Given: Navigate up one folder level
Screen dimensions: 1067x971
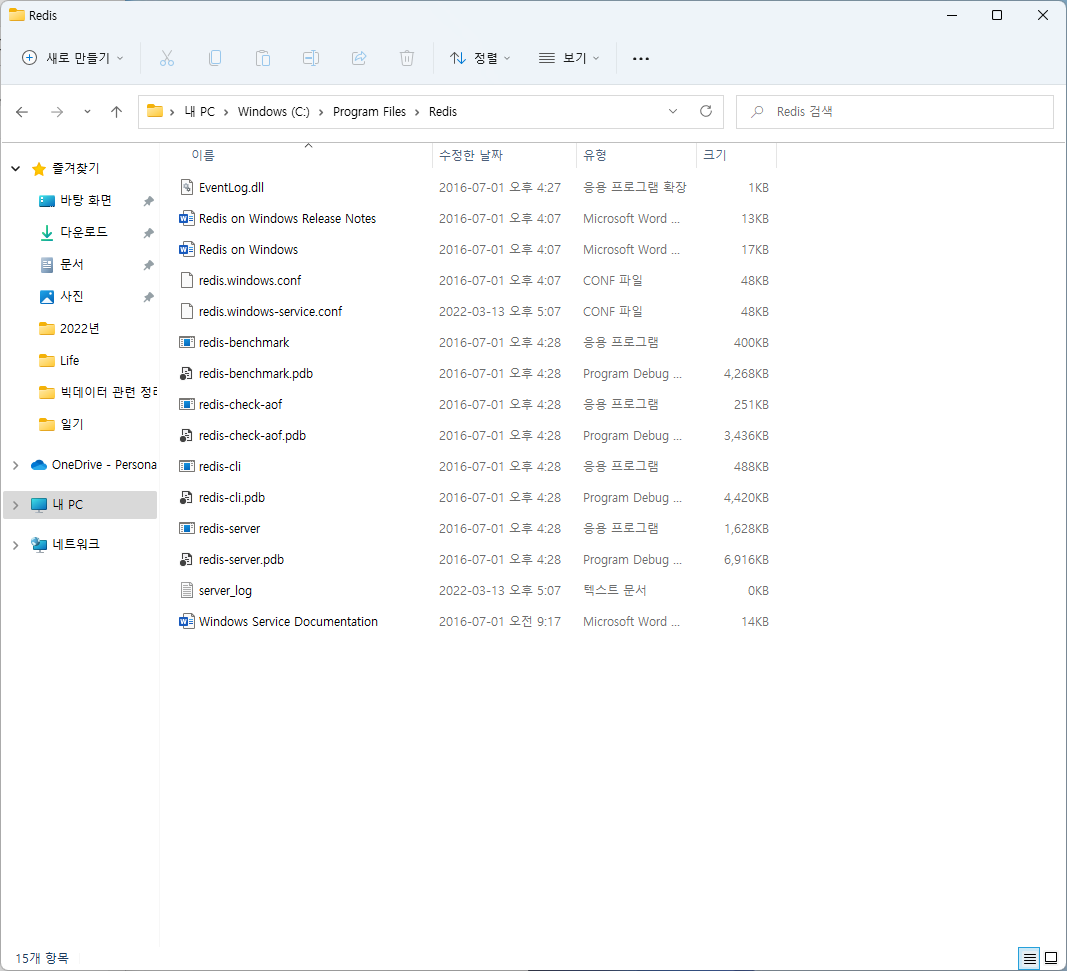Looking at the screenshot, I should click(116, 112).
